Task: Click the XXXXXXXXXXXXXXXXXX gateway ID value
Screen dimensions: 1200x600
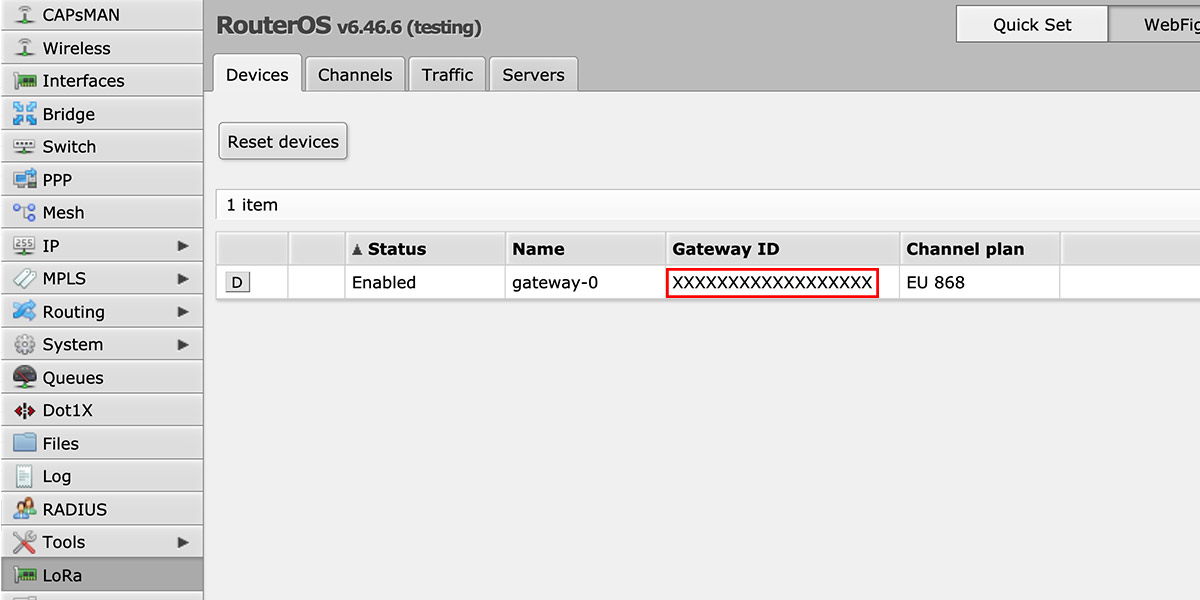Action: click(772, 283)
